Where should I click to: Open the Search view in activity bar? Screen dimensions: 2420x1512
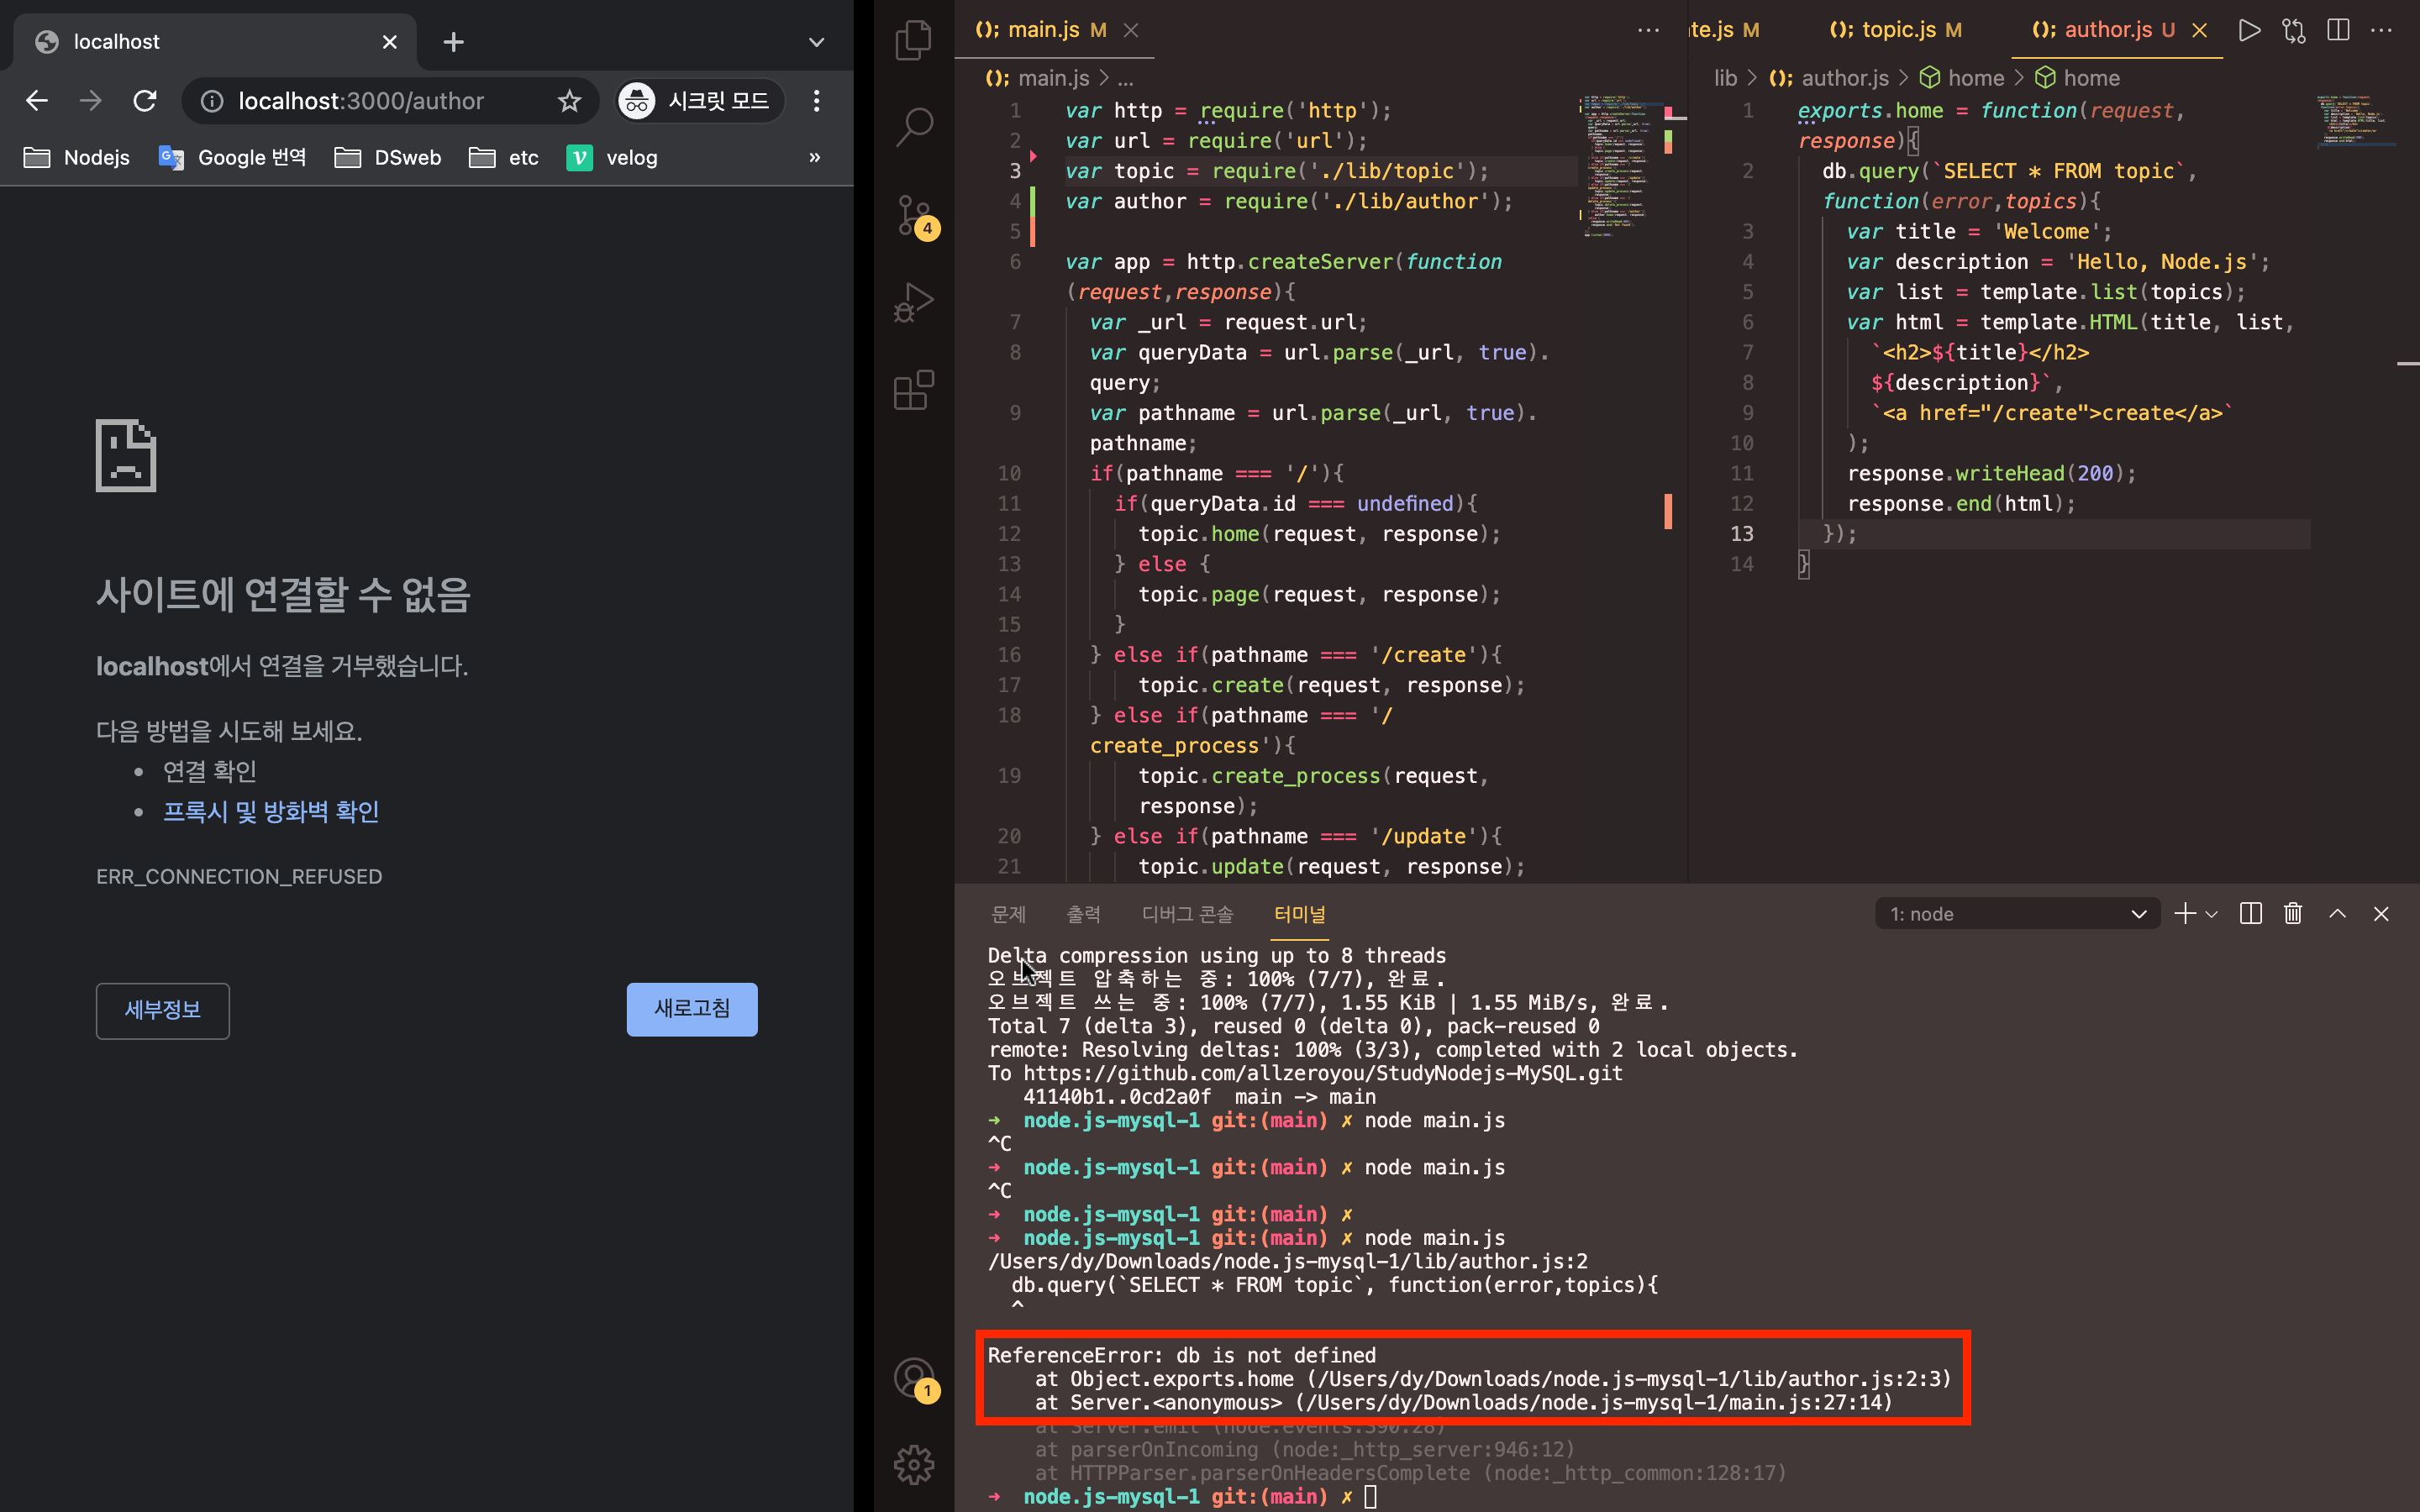click(x=913, y=127)
